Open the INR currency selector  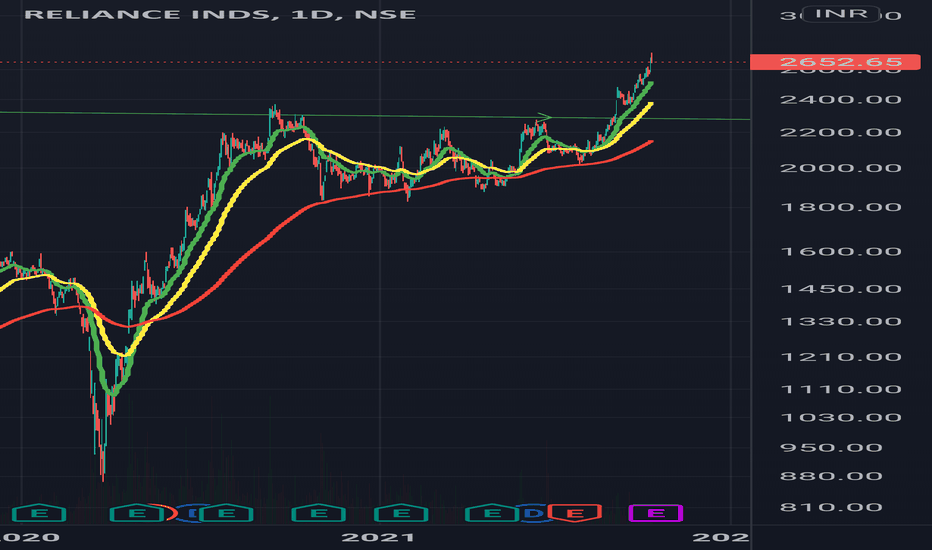(x=840, y=14)
